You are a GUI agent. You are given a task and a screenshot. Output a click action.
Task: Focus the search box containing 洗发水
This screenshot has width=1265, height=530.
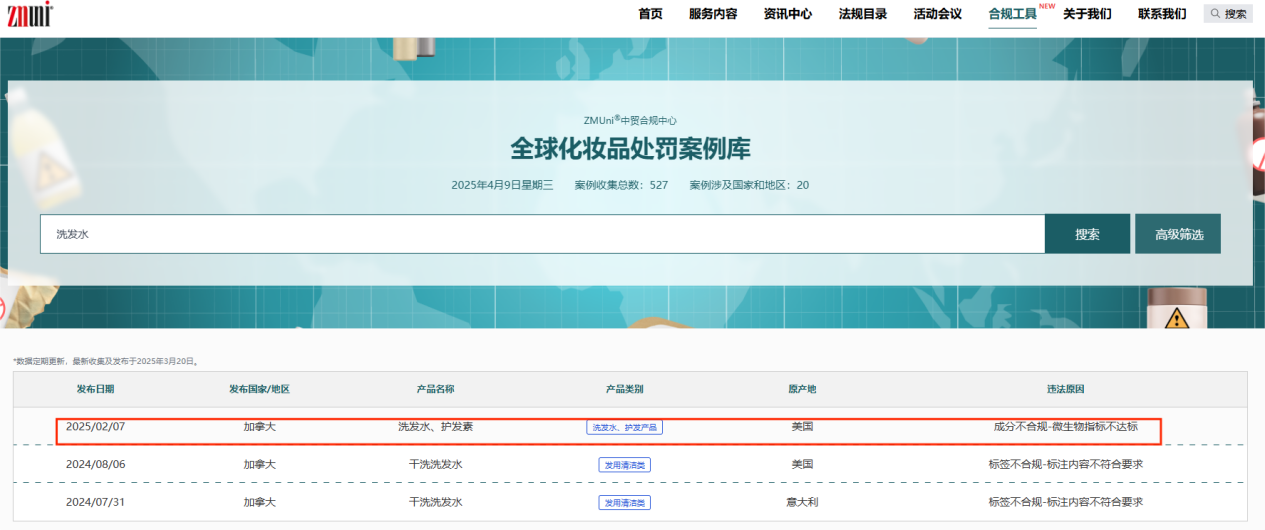click(542, 234)
